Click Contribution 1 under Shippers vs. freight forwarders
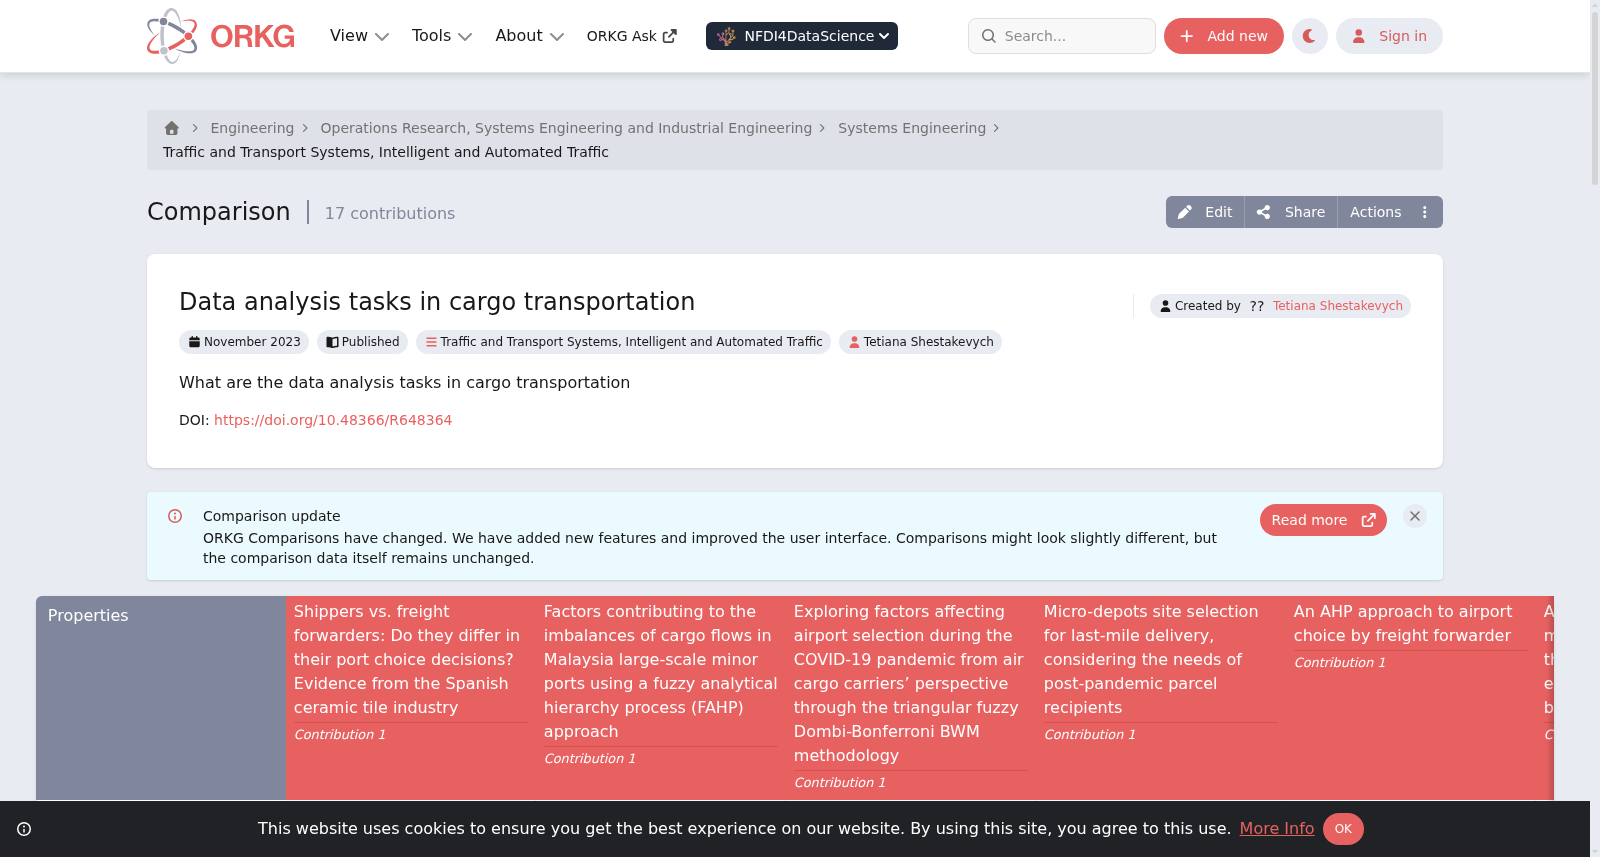 340,734
